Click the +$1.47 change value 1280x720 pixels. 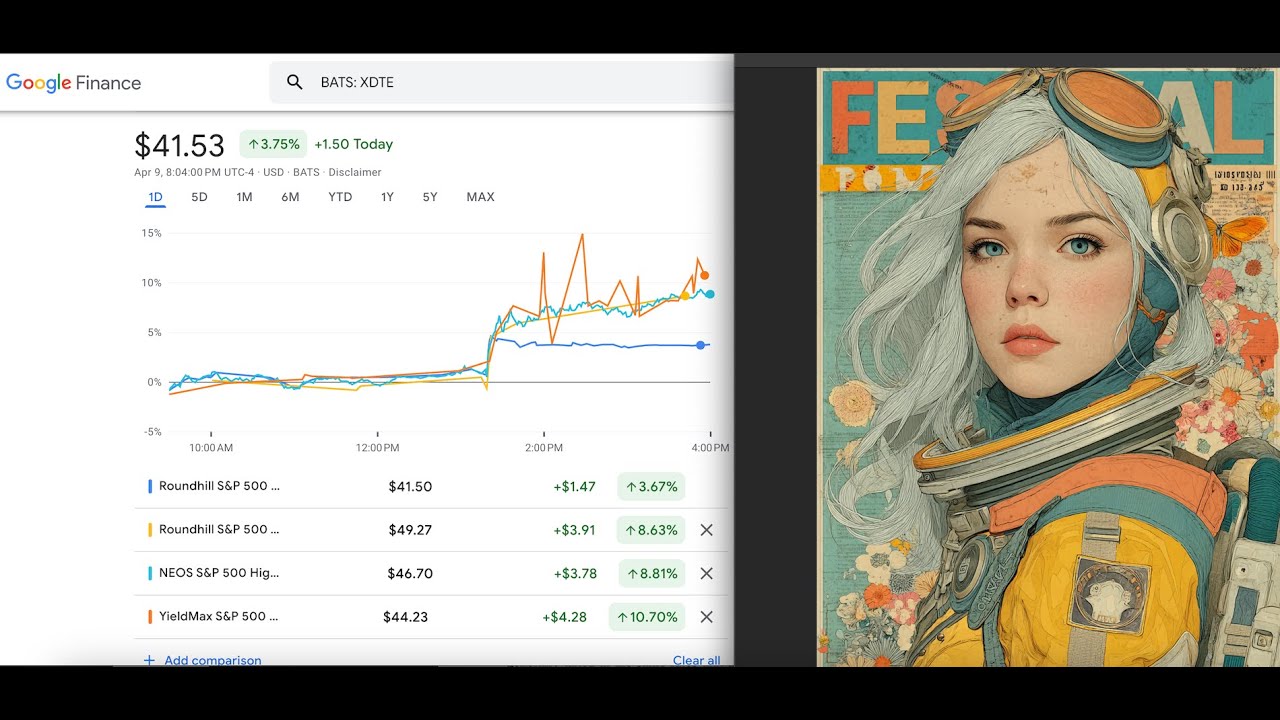[574, 487]
